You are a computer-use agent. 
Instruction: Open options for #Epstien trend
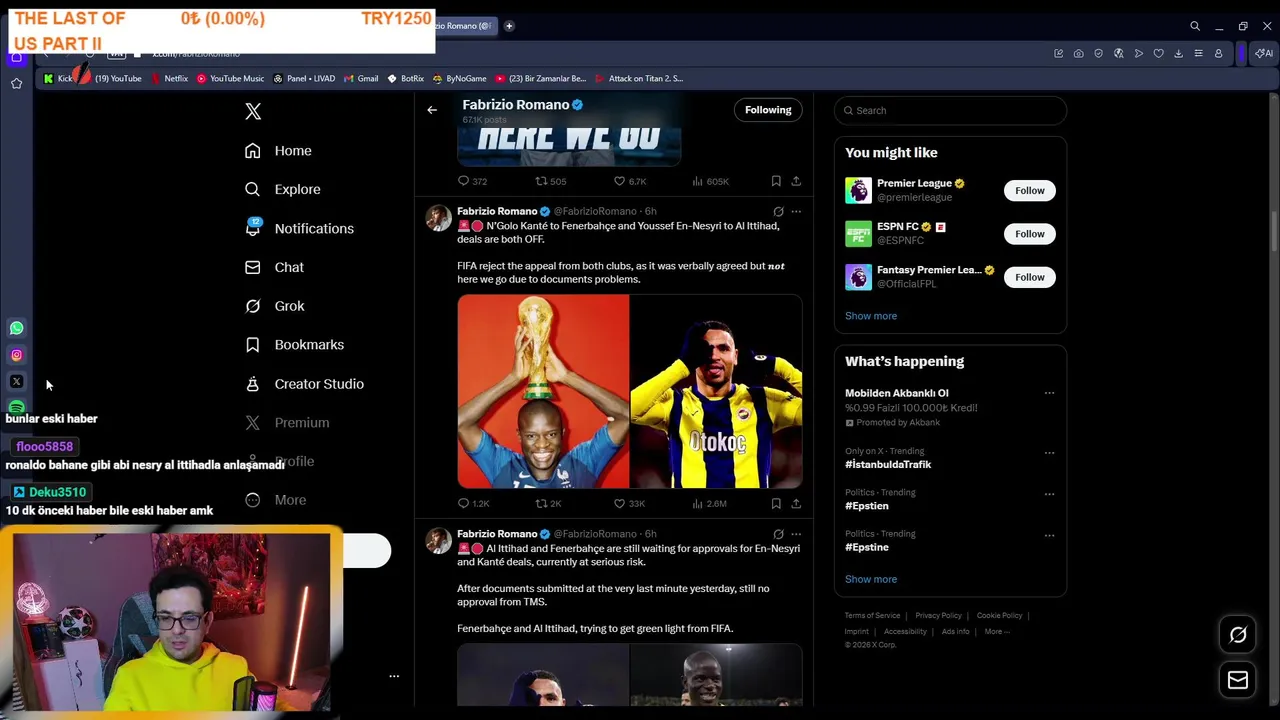(1049, 493)
